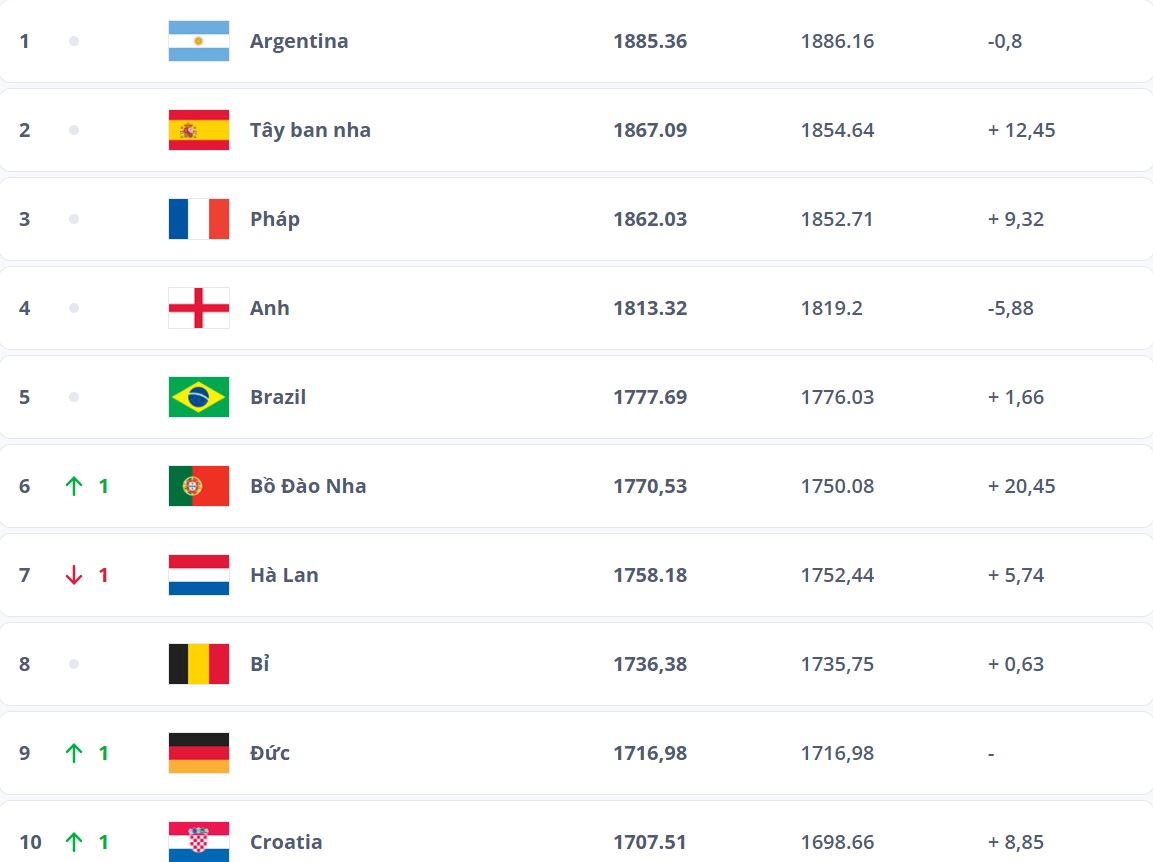The height and width of the screenshot is (862, 1153).
Task: Open the Tây ban nha team link
Action: [x=310, y=130]
